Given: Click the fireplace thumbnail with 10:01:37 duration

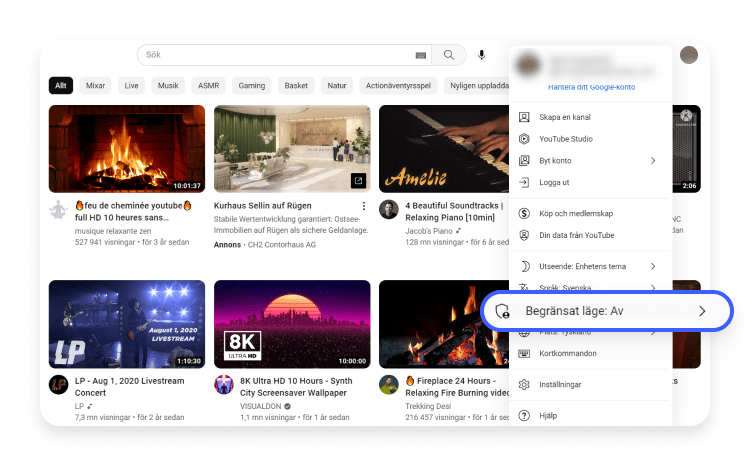Looking at the screenshot, I should [x=127, y=149].
